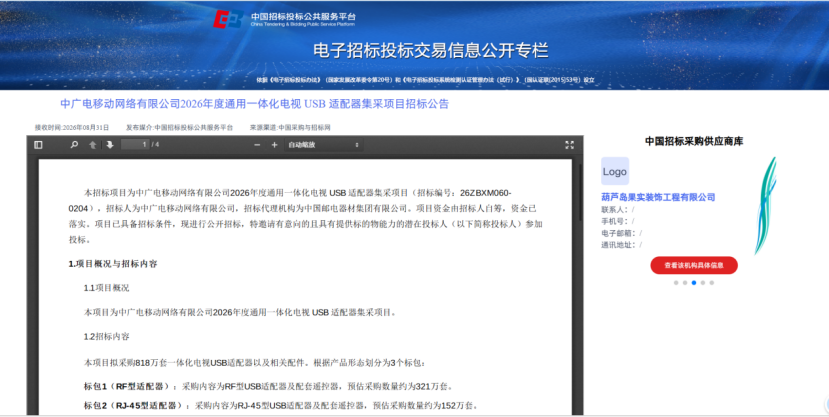Screen dimensions: 829x417
Task: Click subsection 1.2招标内容
Action: tap(106, 337)
